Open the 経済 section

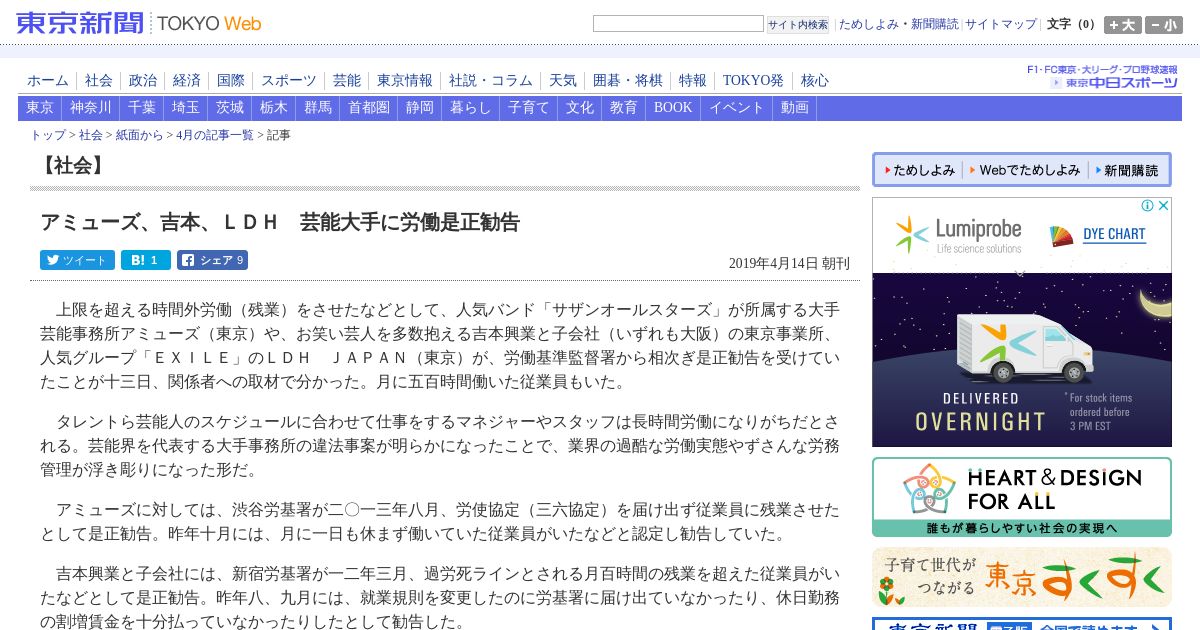(x=187, y=81)
